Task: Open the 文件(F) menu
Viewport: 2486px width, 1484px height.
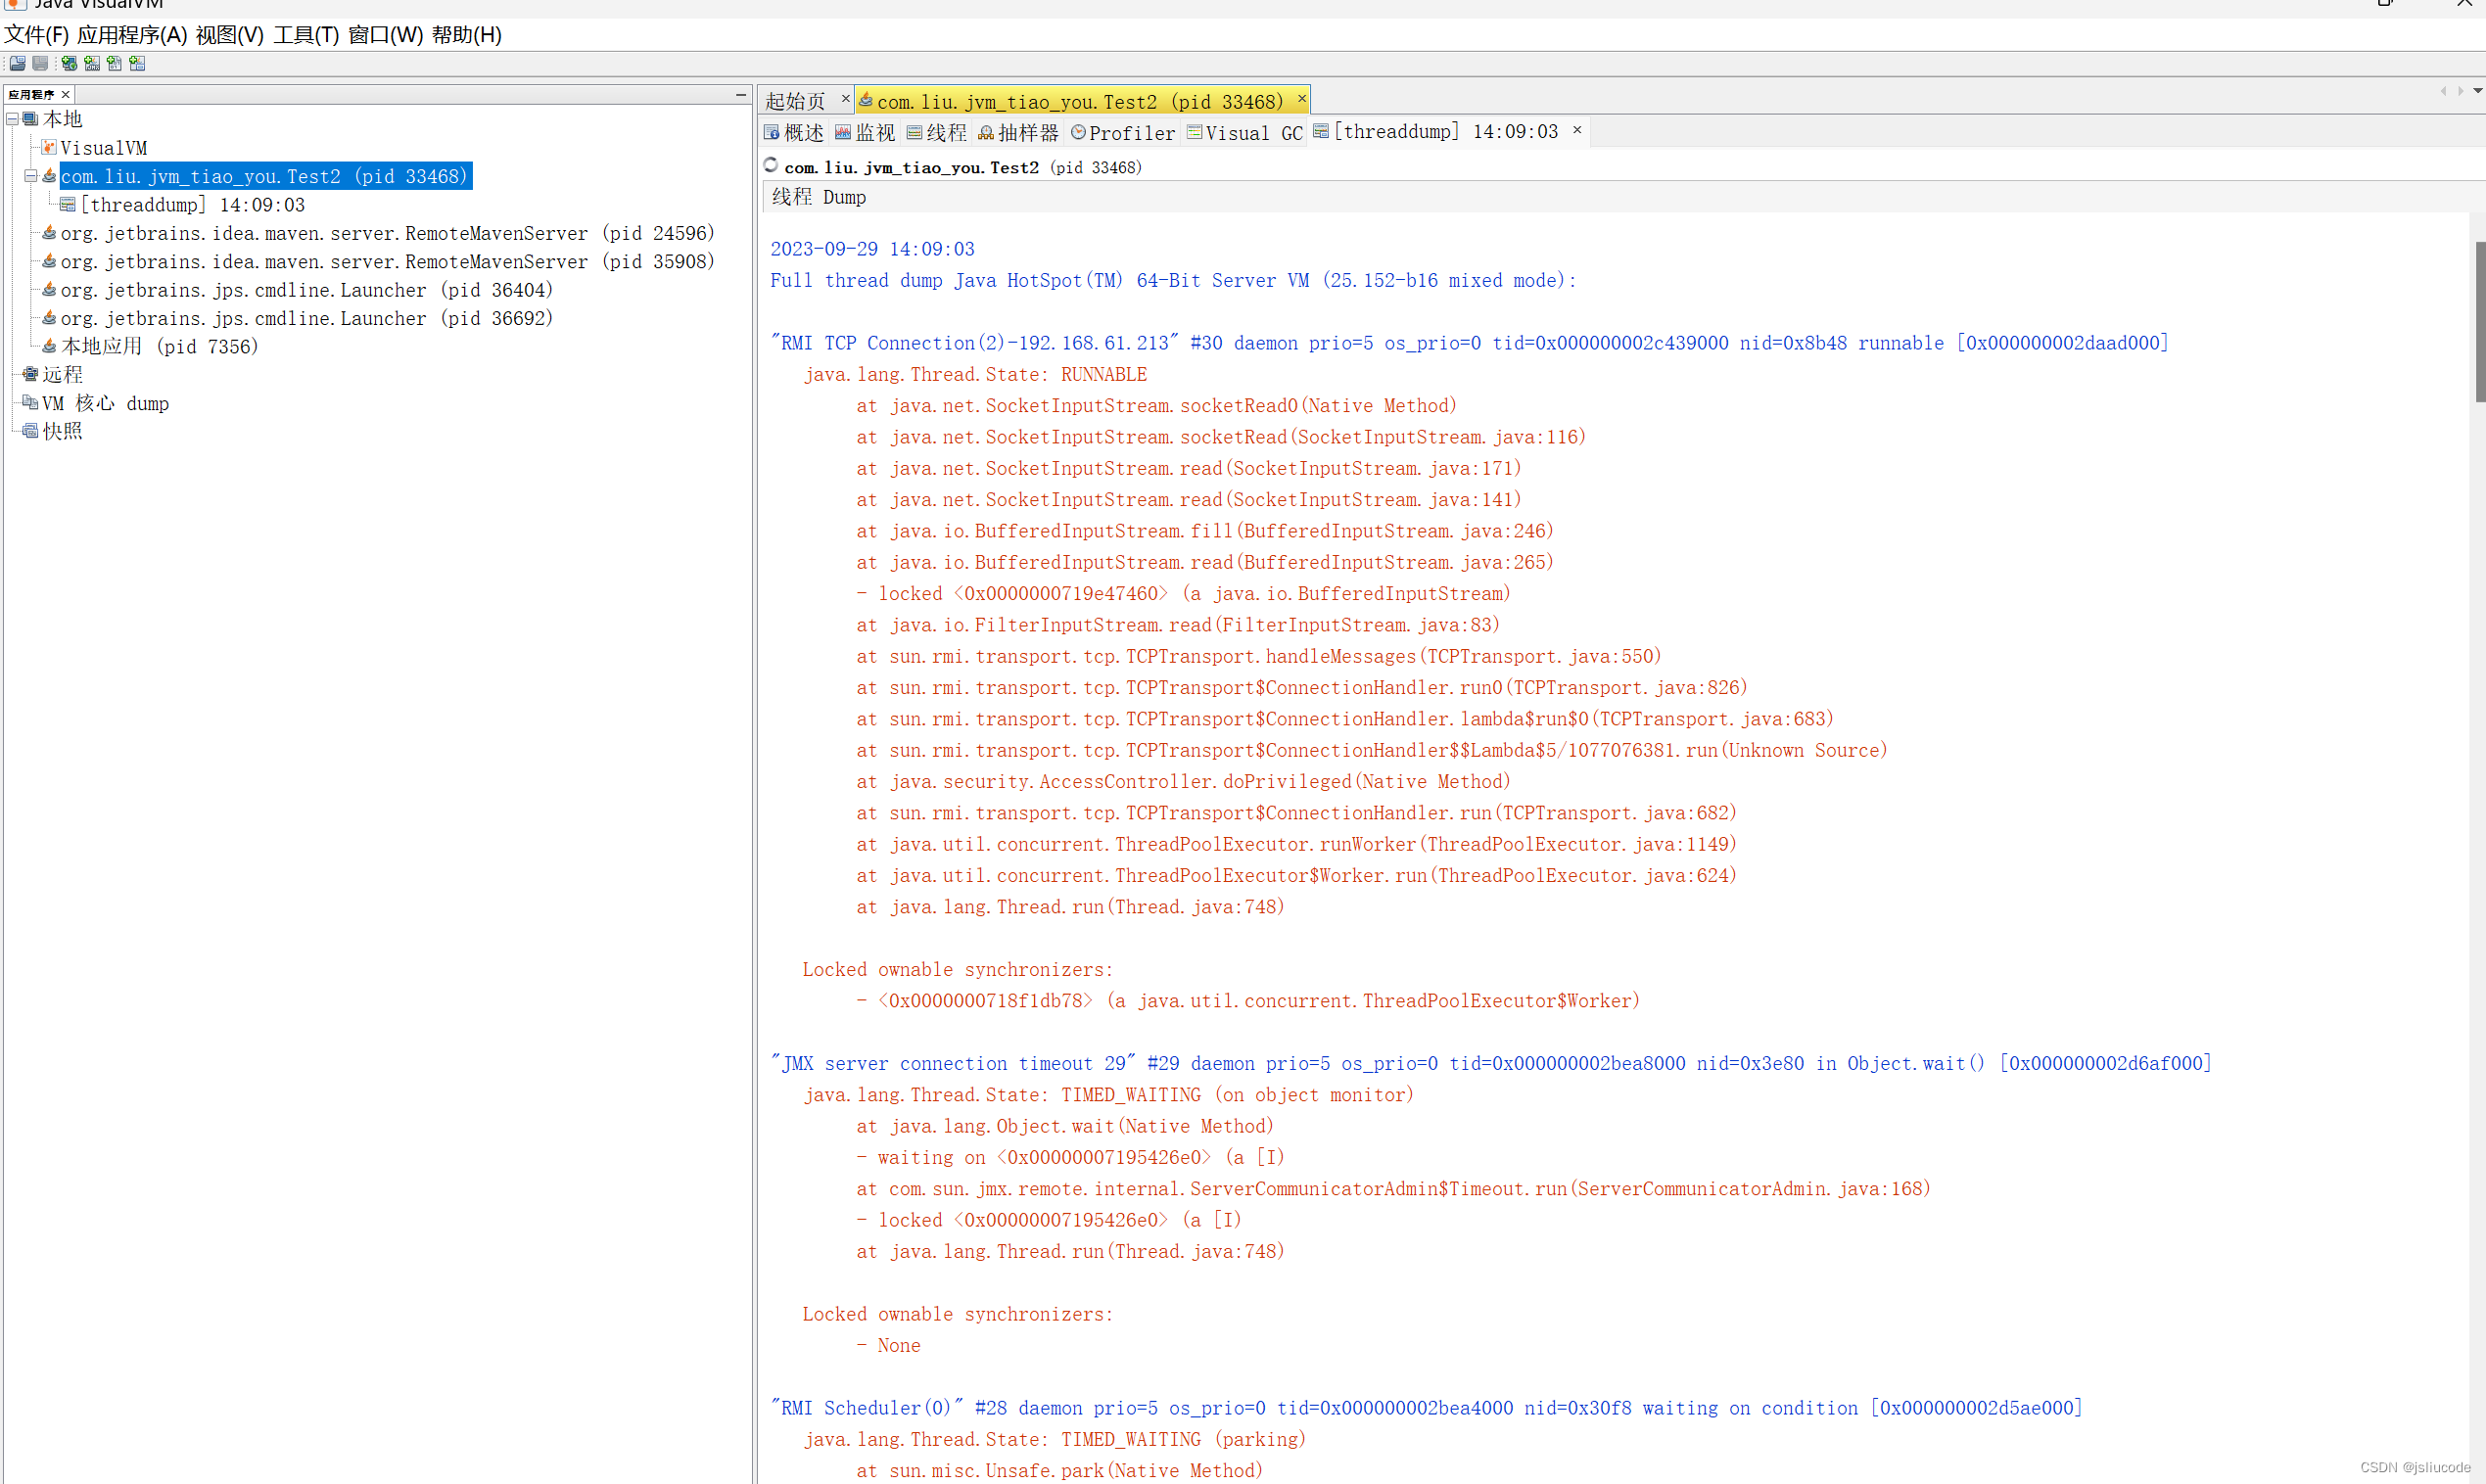Action: [x=36, y=35]
